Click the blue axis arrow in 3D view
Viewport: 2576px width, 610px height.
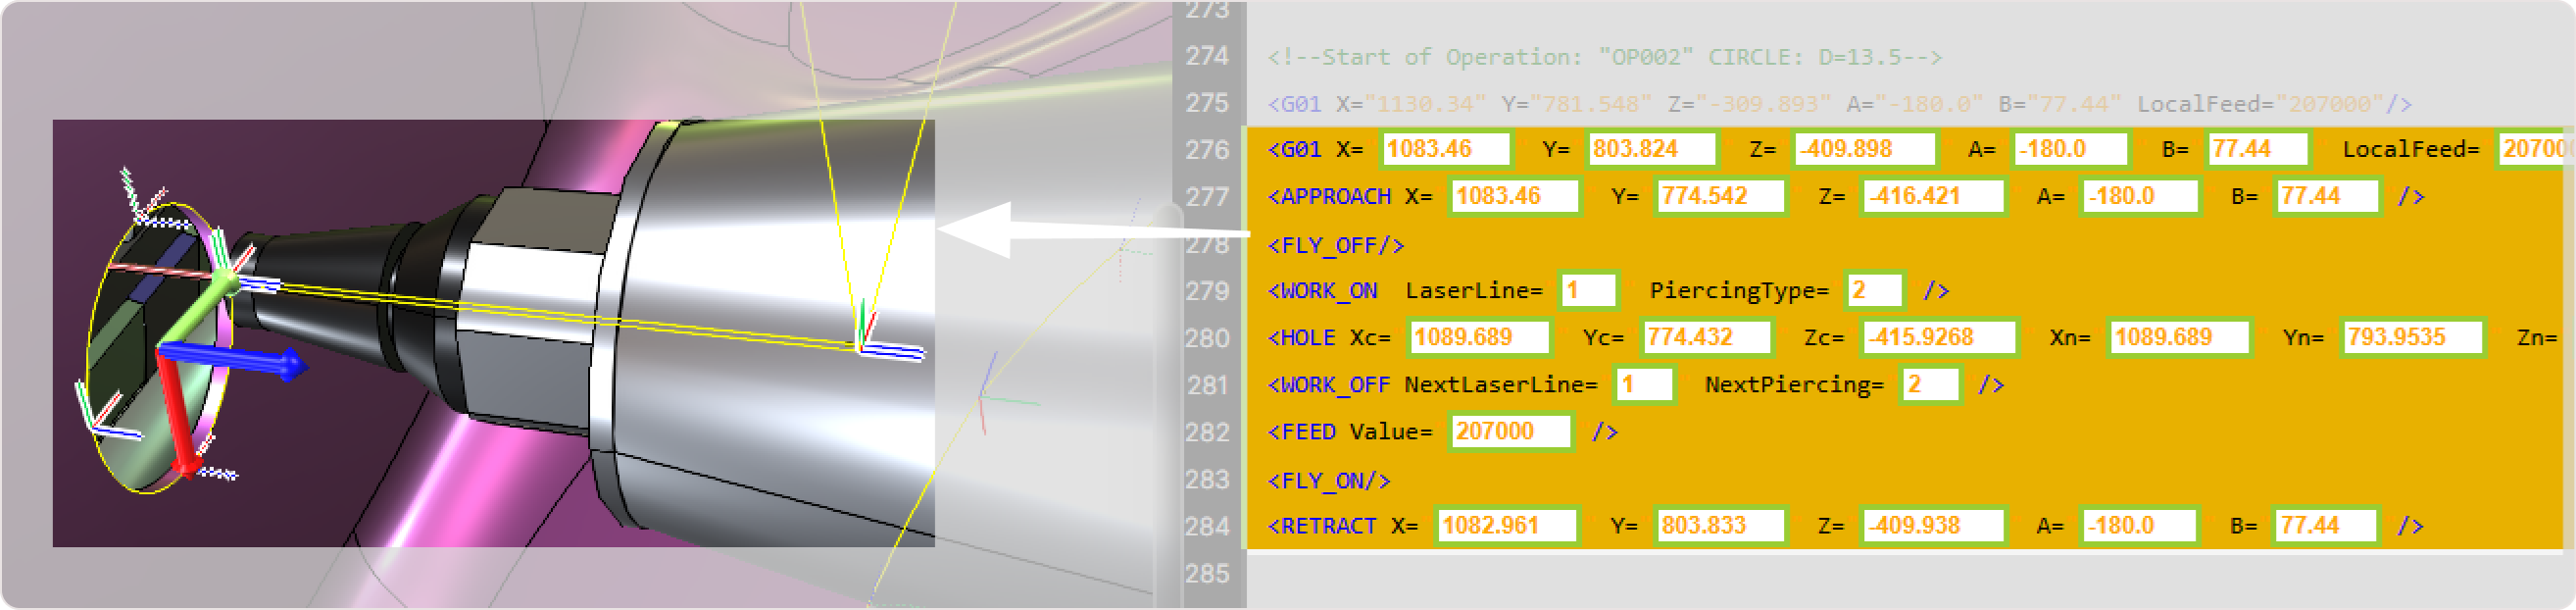(x=240, y=360)
